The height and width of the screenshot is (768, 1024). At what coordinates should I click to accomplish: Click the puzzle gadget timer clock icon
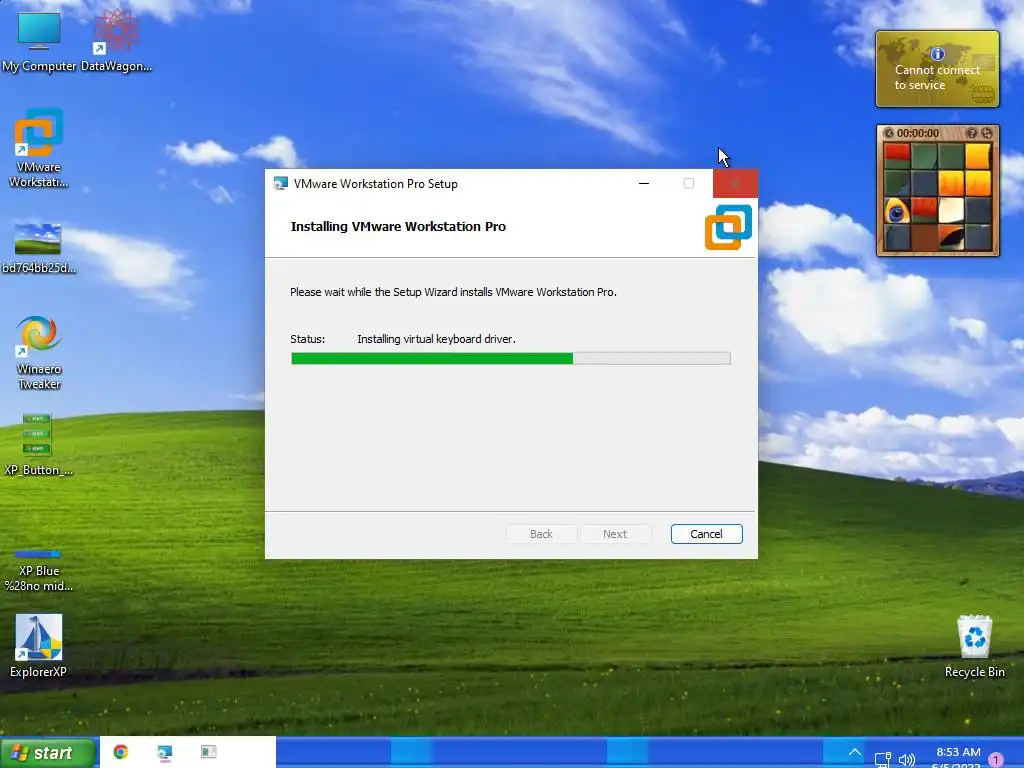pyautogui.click(x=888, y=133)
